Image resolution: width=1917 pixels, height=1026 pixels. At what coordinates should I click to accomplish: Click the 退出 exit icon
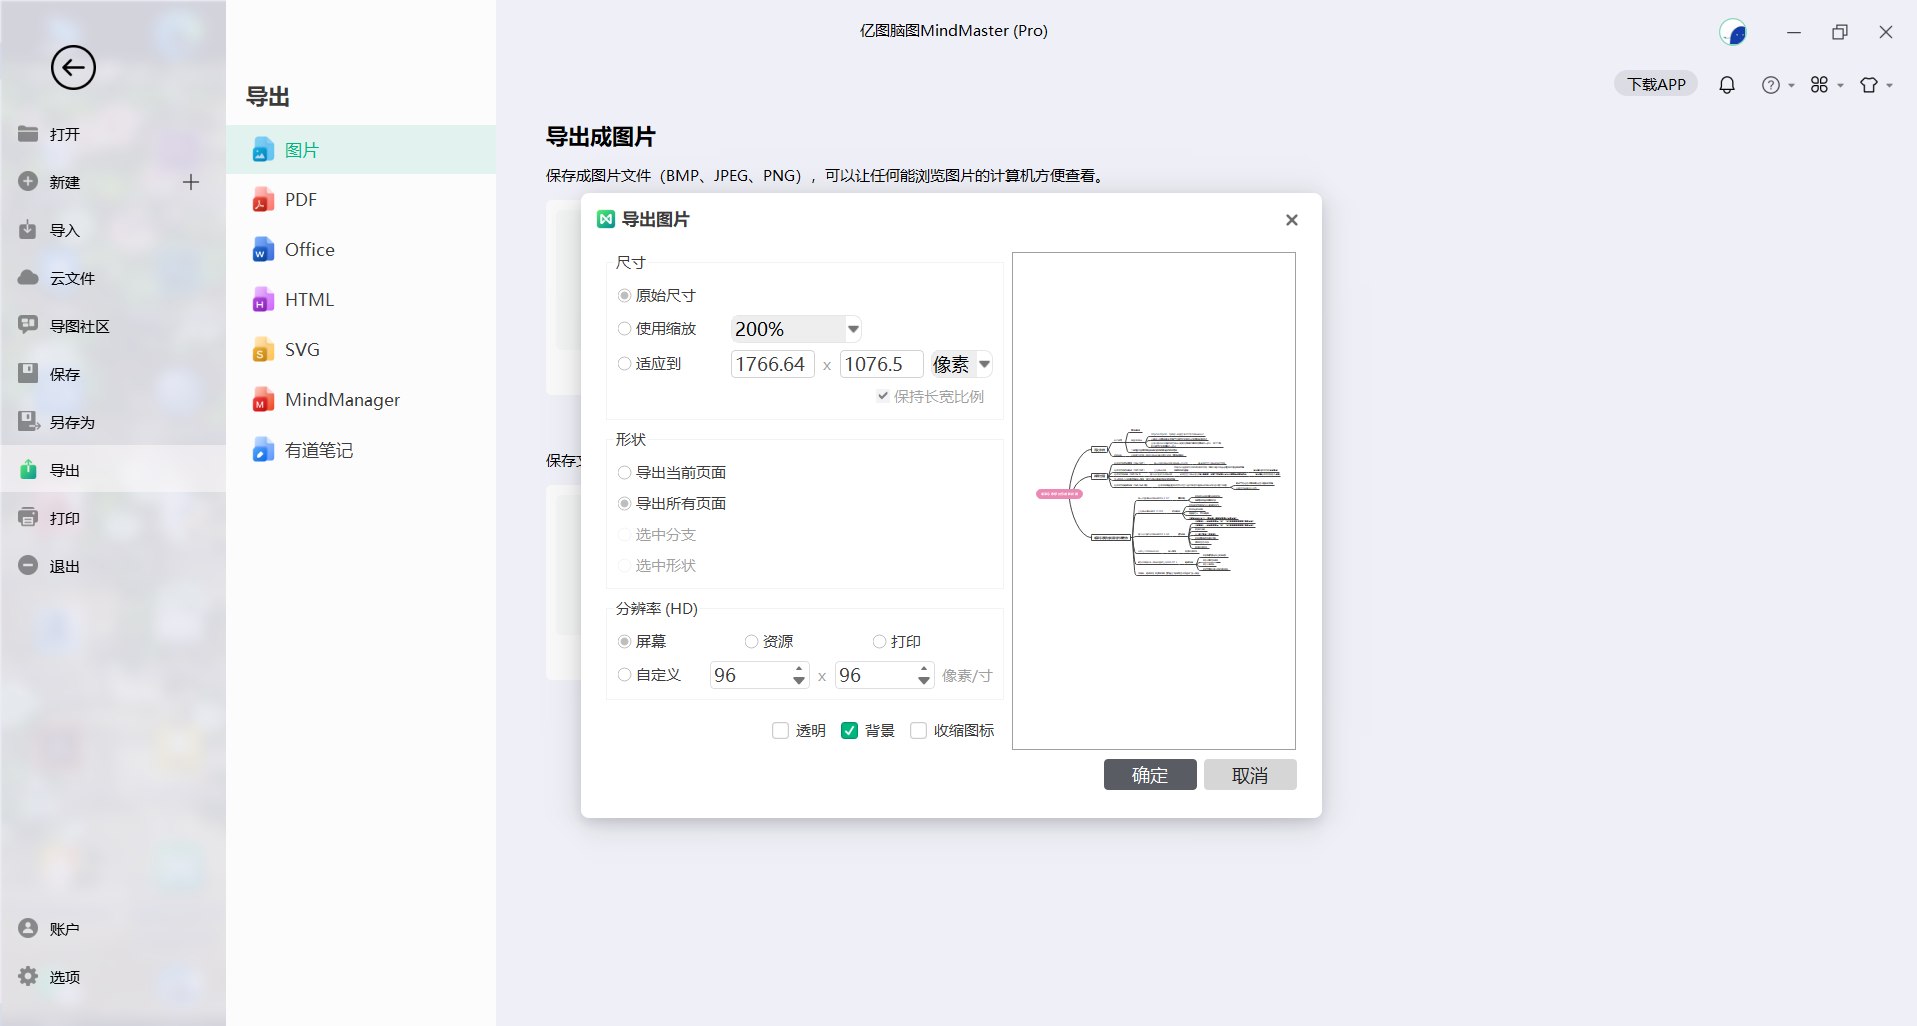(x=28, y=566)
